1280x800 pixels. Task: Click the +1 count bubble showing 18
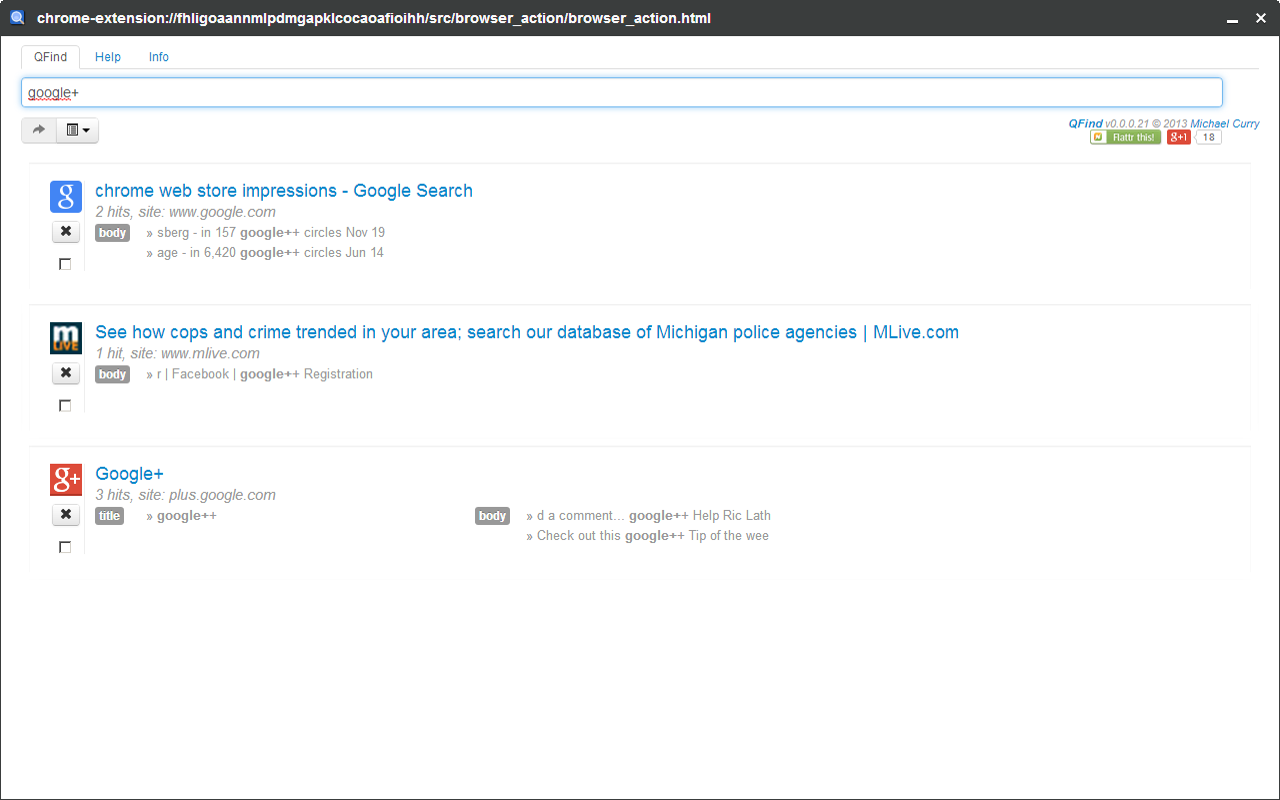(x=1208, y=137)
